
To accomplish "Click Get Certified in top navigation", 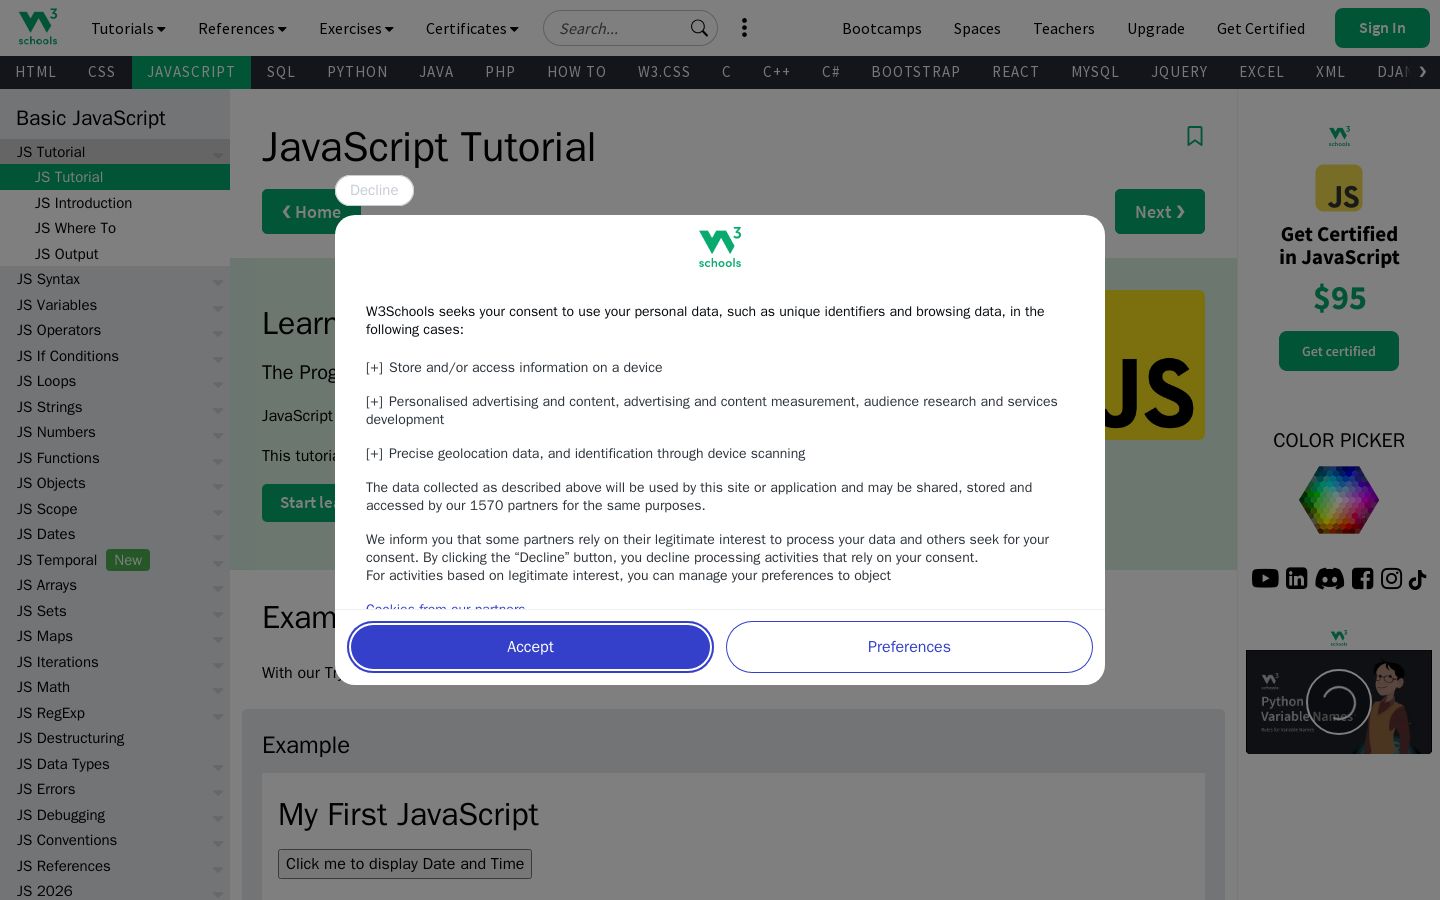I will coord(1261,28).
